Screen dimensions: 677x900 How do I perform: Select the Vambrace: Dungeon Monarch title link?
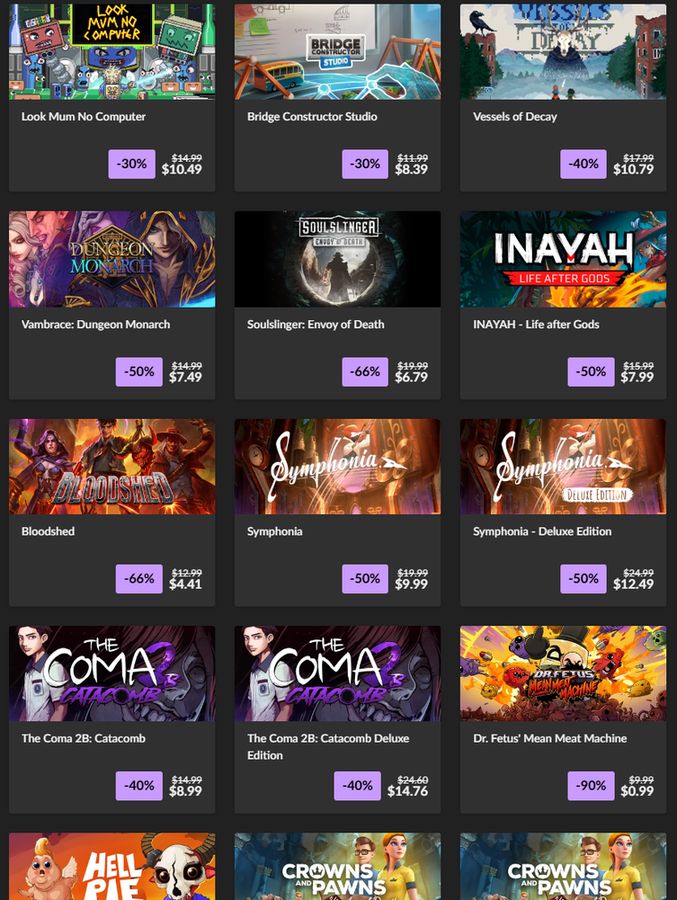[x=96, y=324]
